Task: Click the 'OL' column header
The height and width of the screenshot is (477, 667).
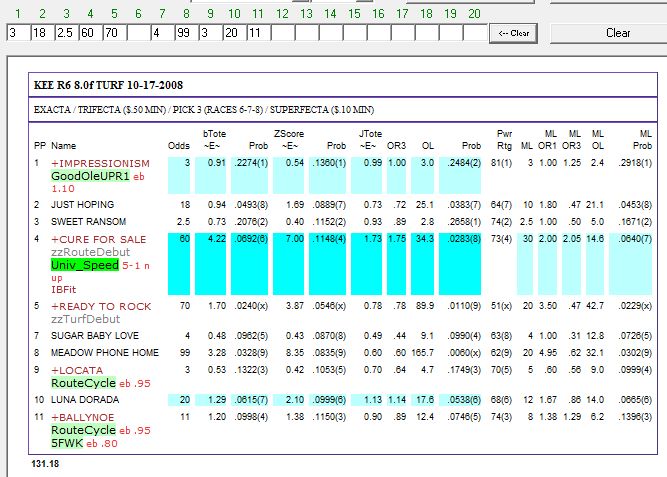Action: pyautogui.click(x=428, y=146)
